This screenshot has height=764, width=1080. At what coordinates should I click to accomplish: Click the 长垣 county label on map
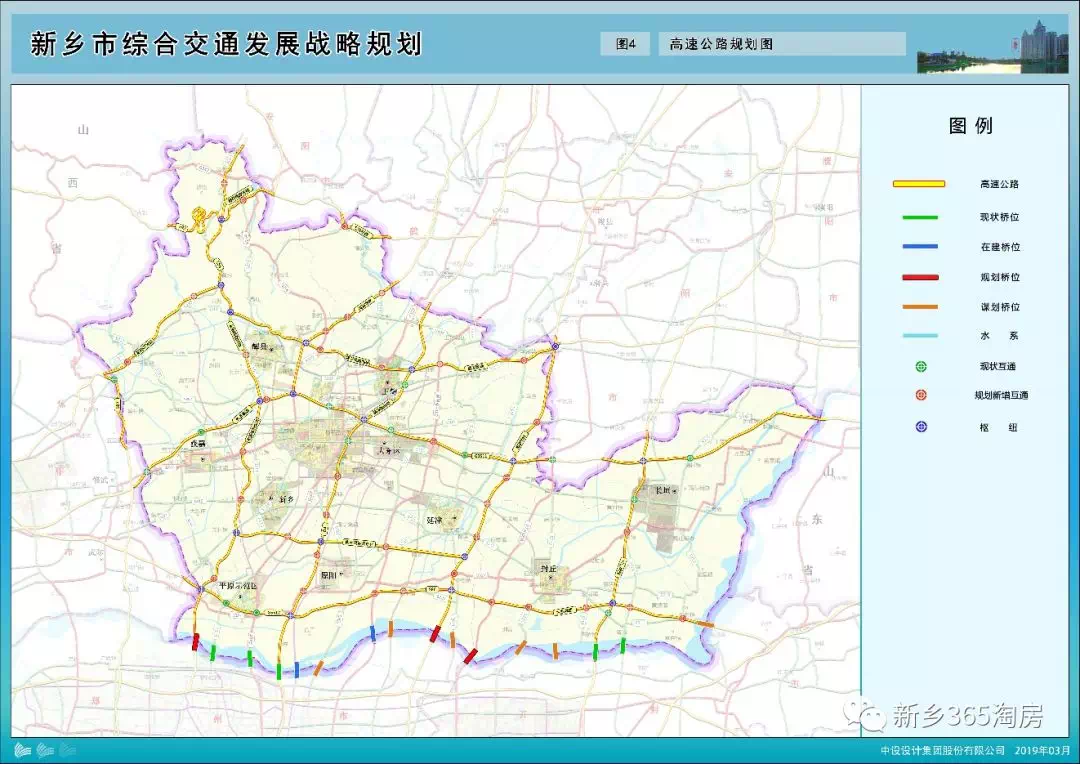(x=664, y=491)
